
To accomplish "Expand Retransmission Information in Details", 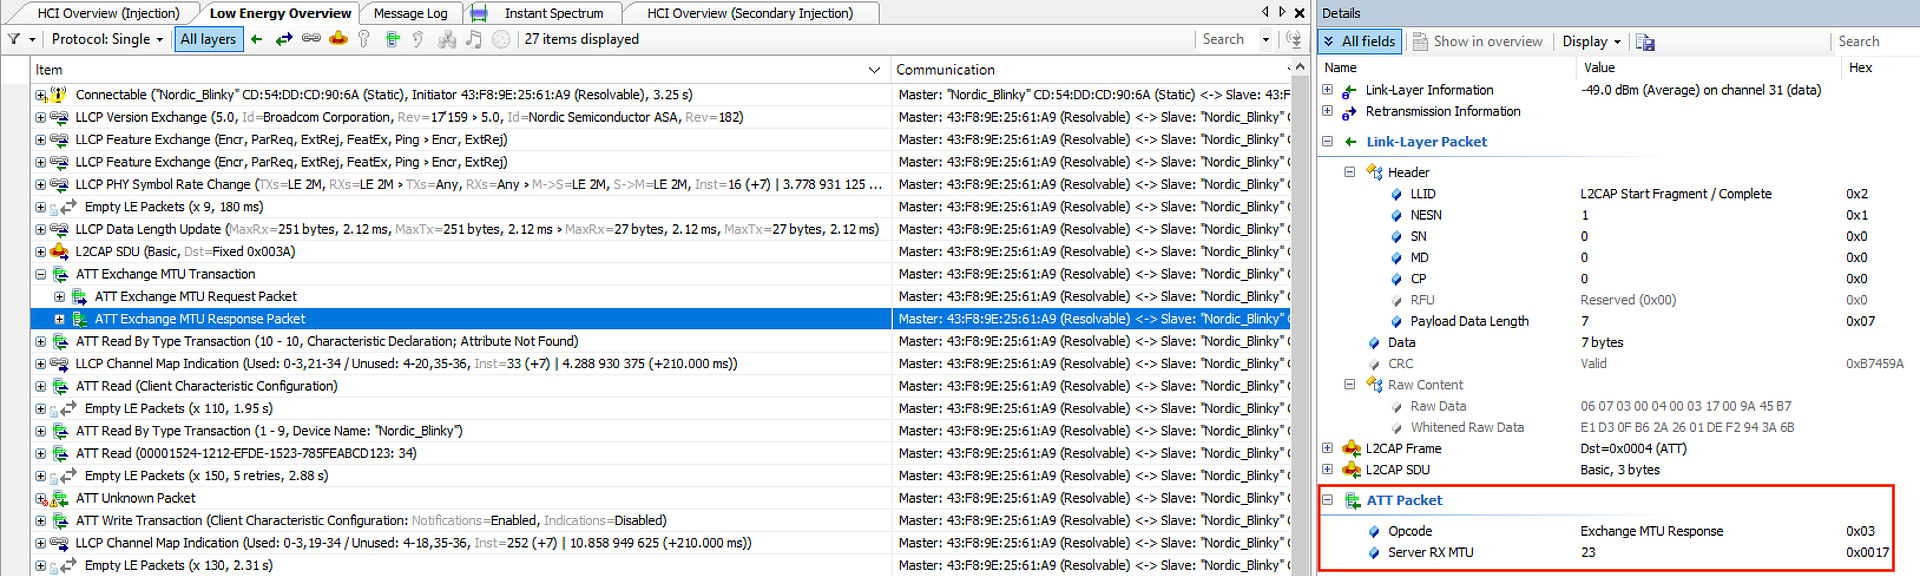I will [x=1328, y=112].
